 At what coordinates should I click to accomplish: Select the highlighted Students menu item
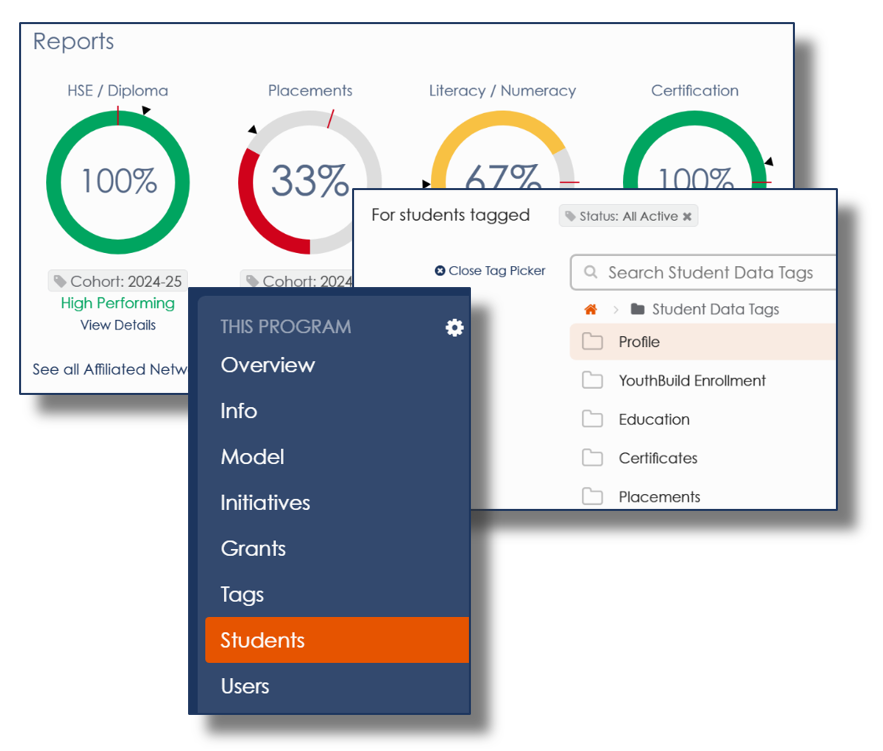(x=337, y=640)
